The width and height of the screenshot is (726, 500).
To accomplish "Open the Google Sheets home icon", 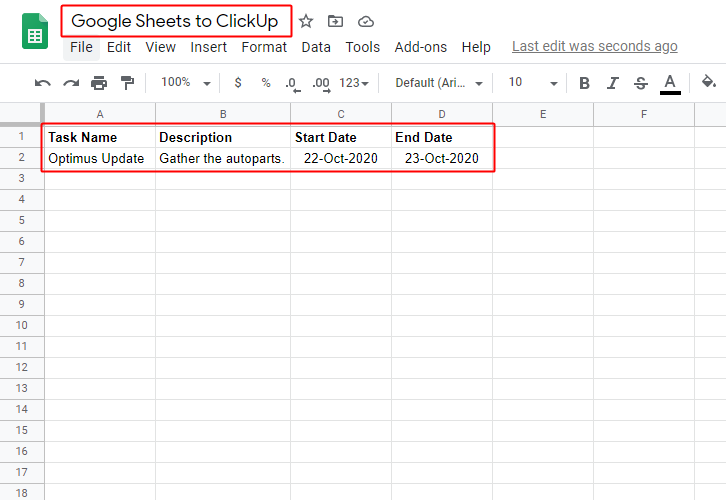I will click(35, 31).
